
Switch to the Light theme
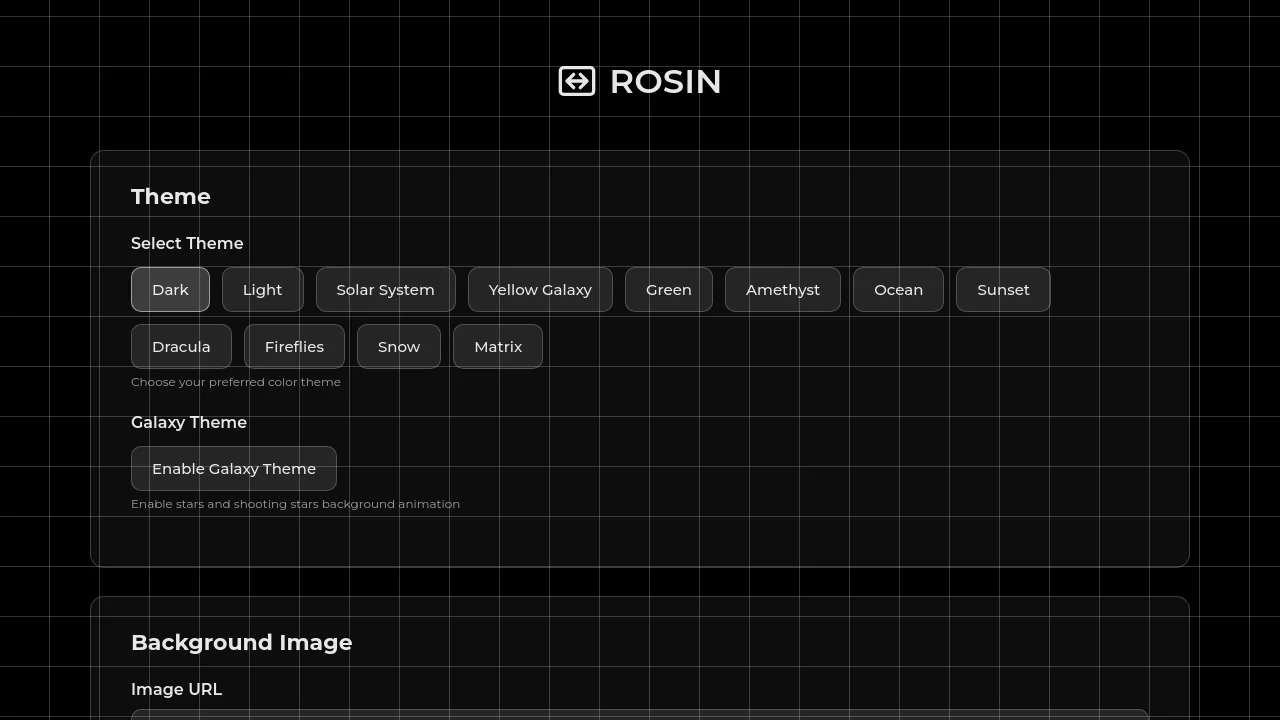point(262,290)
